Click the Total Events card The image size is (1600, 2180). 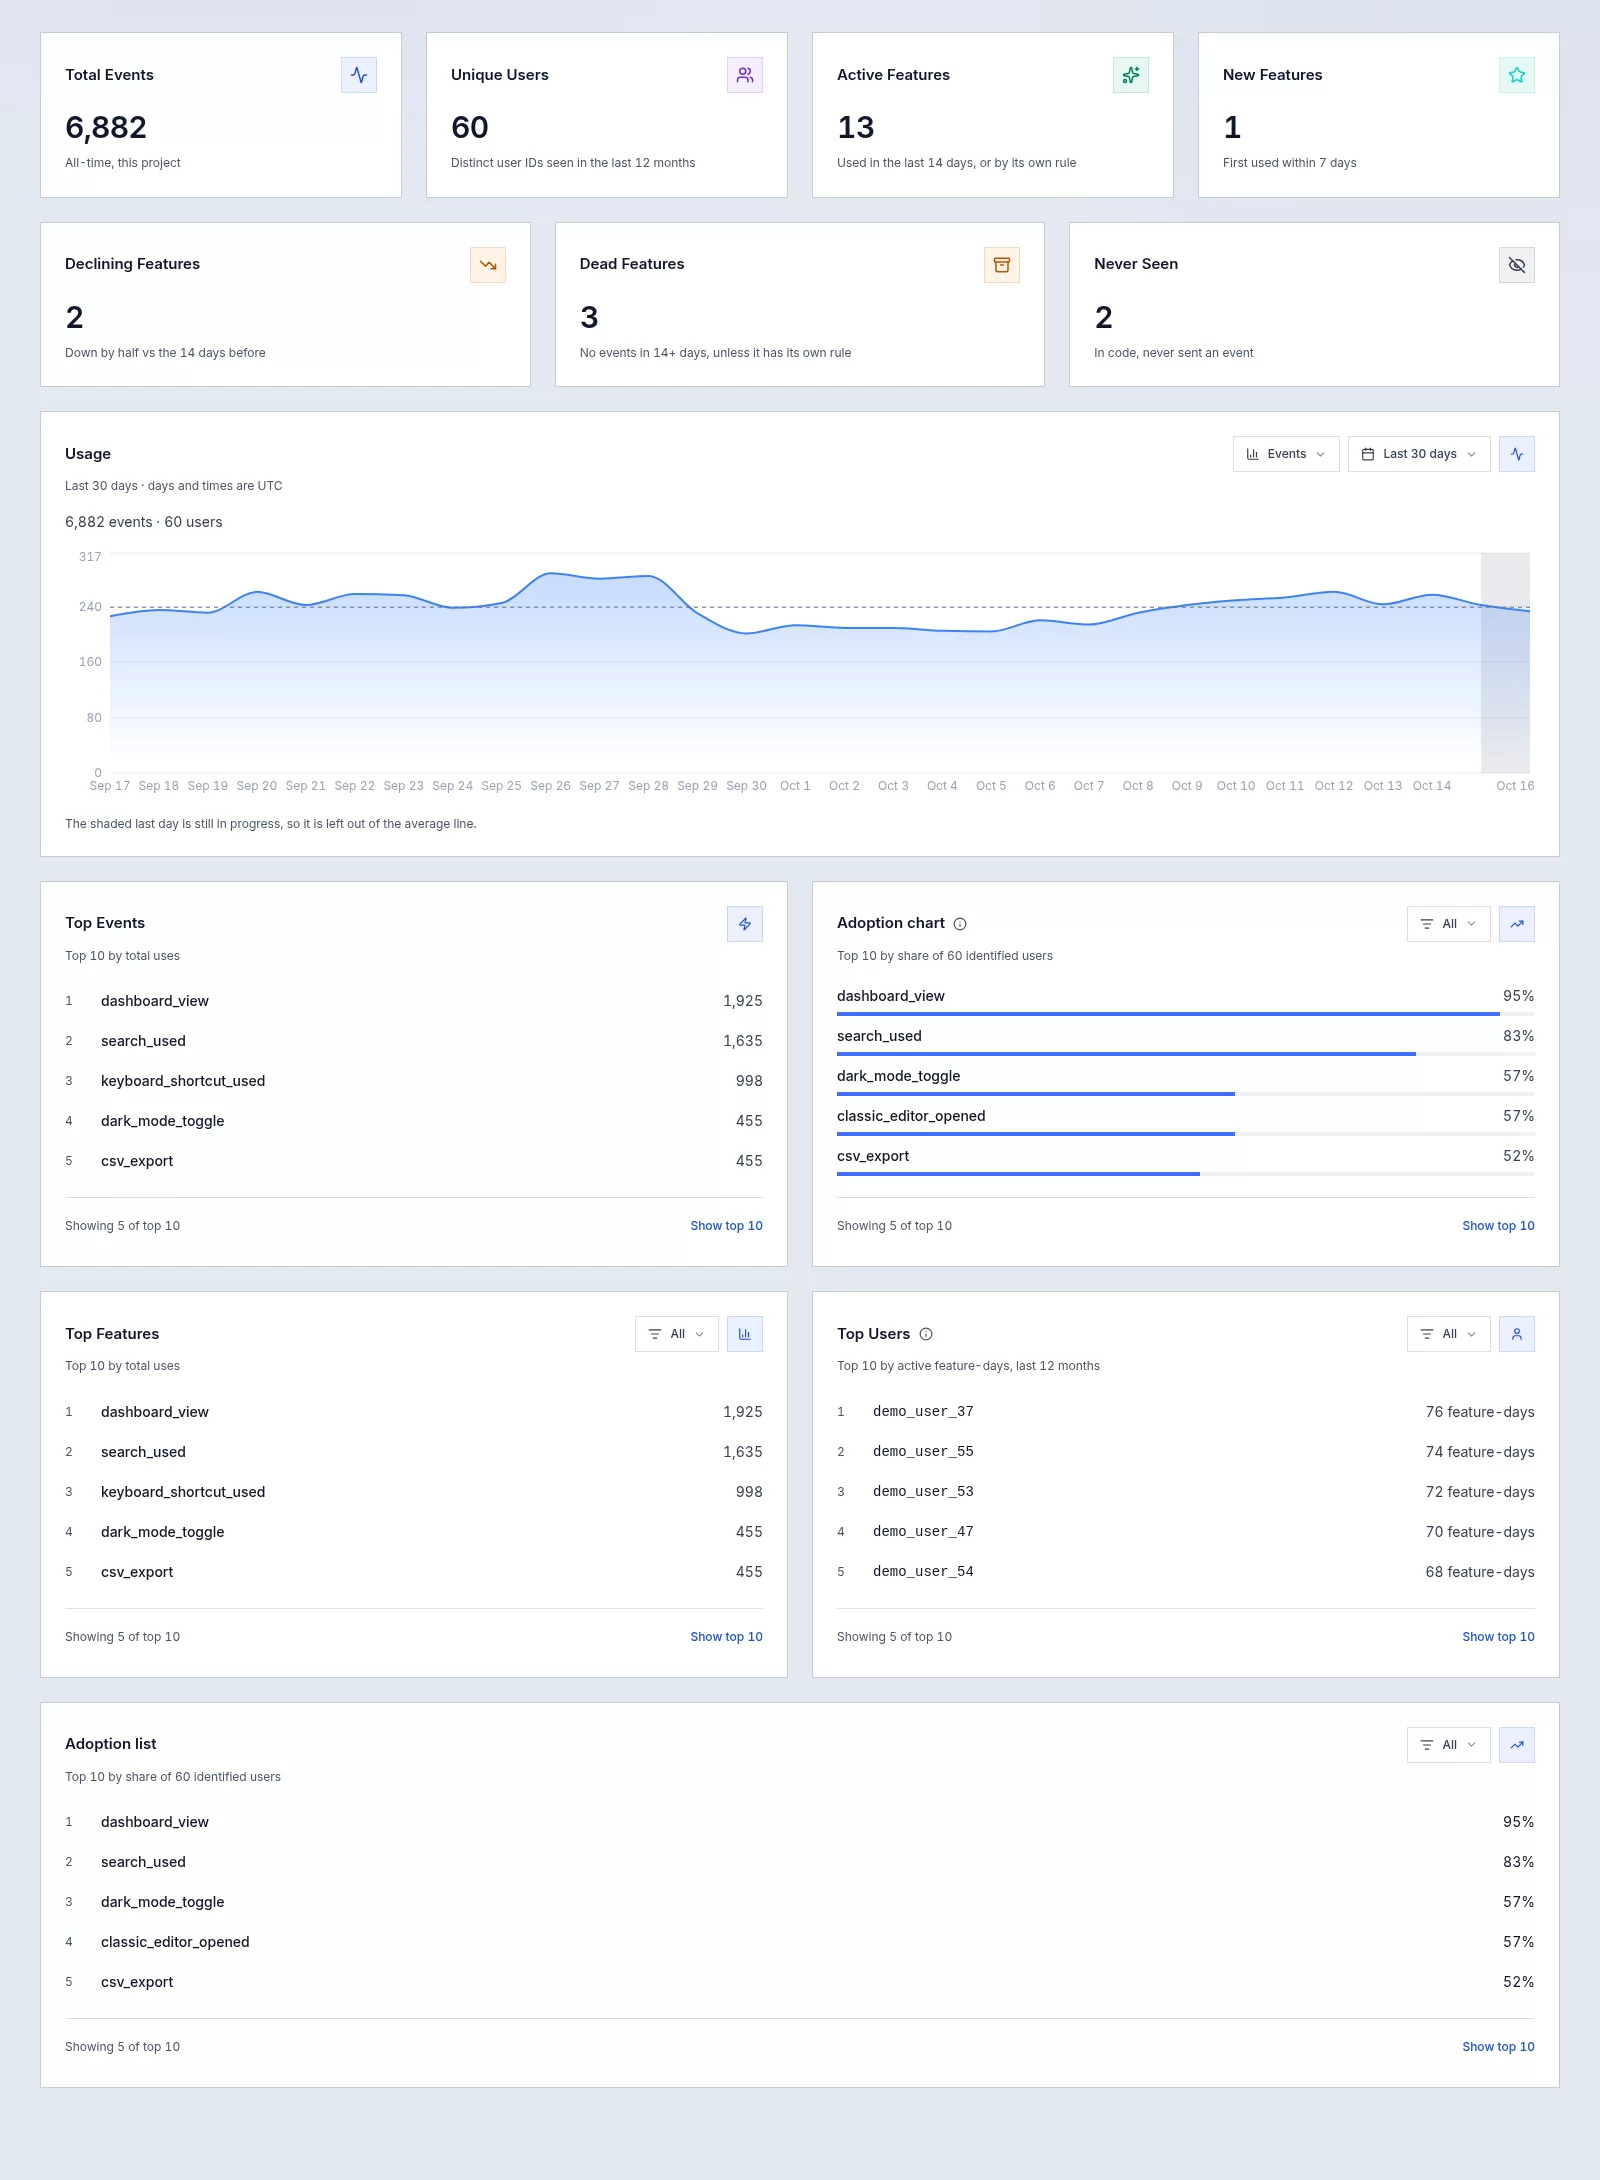click(221, 115)
